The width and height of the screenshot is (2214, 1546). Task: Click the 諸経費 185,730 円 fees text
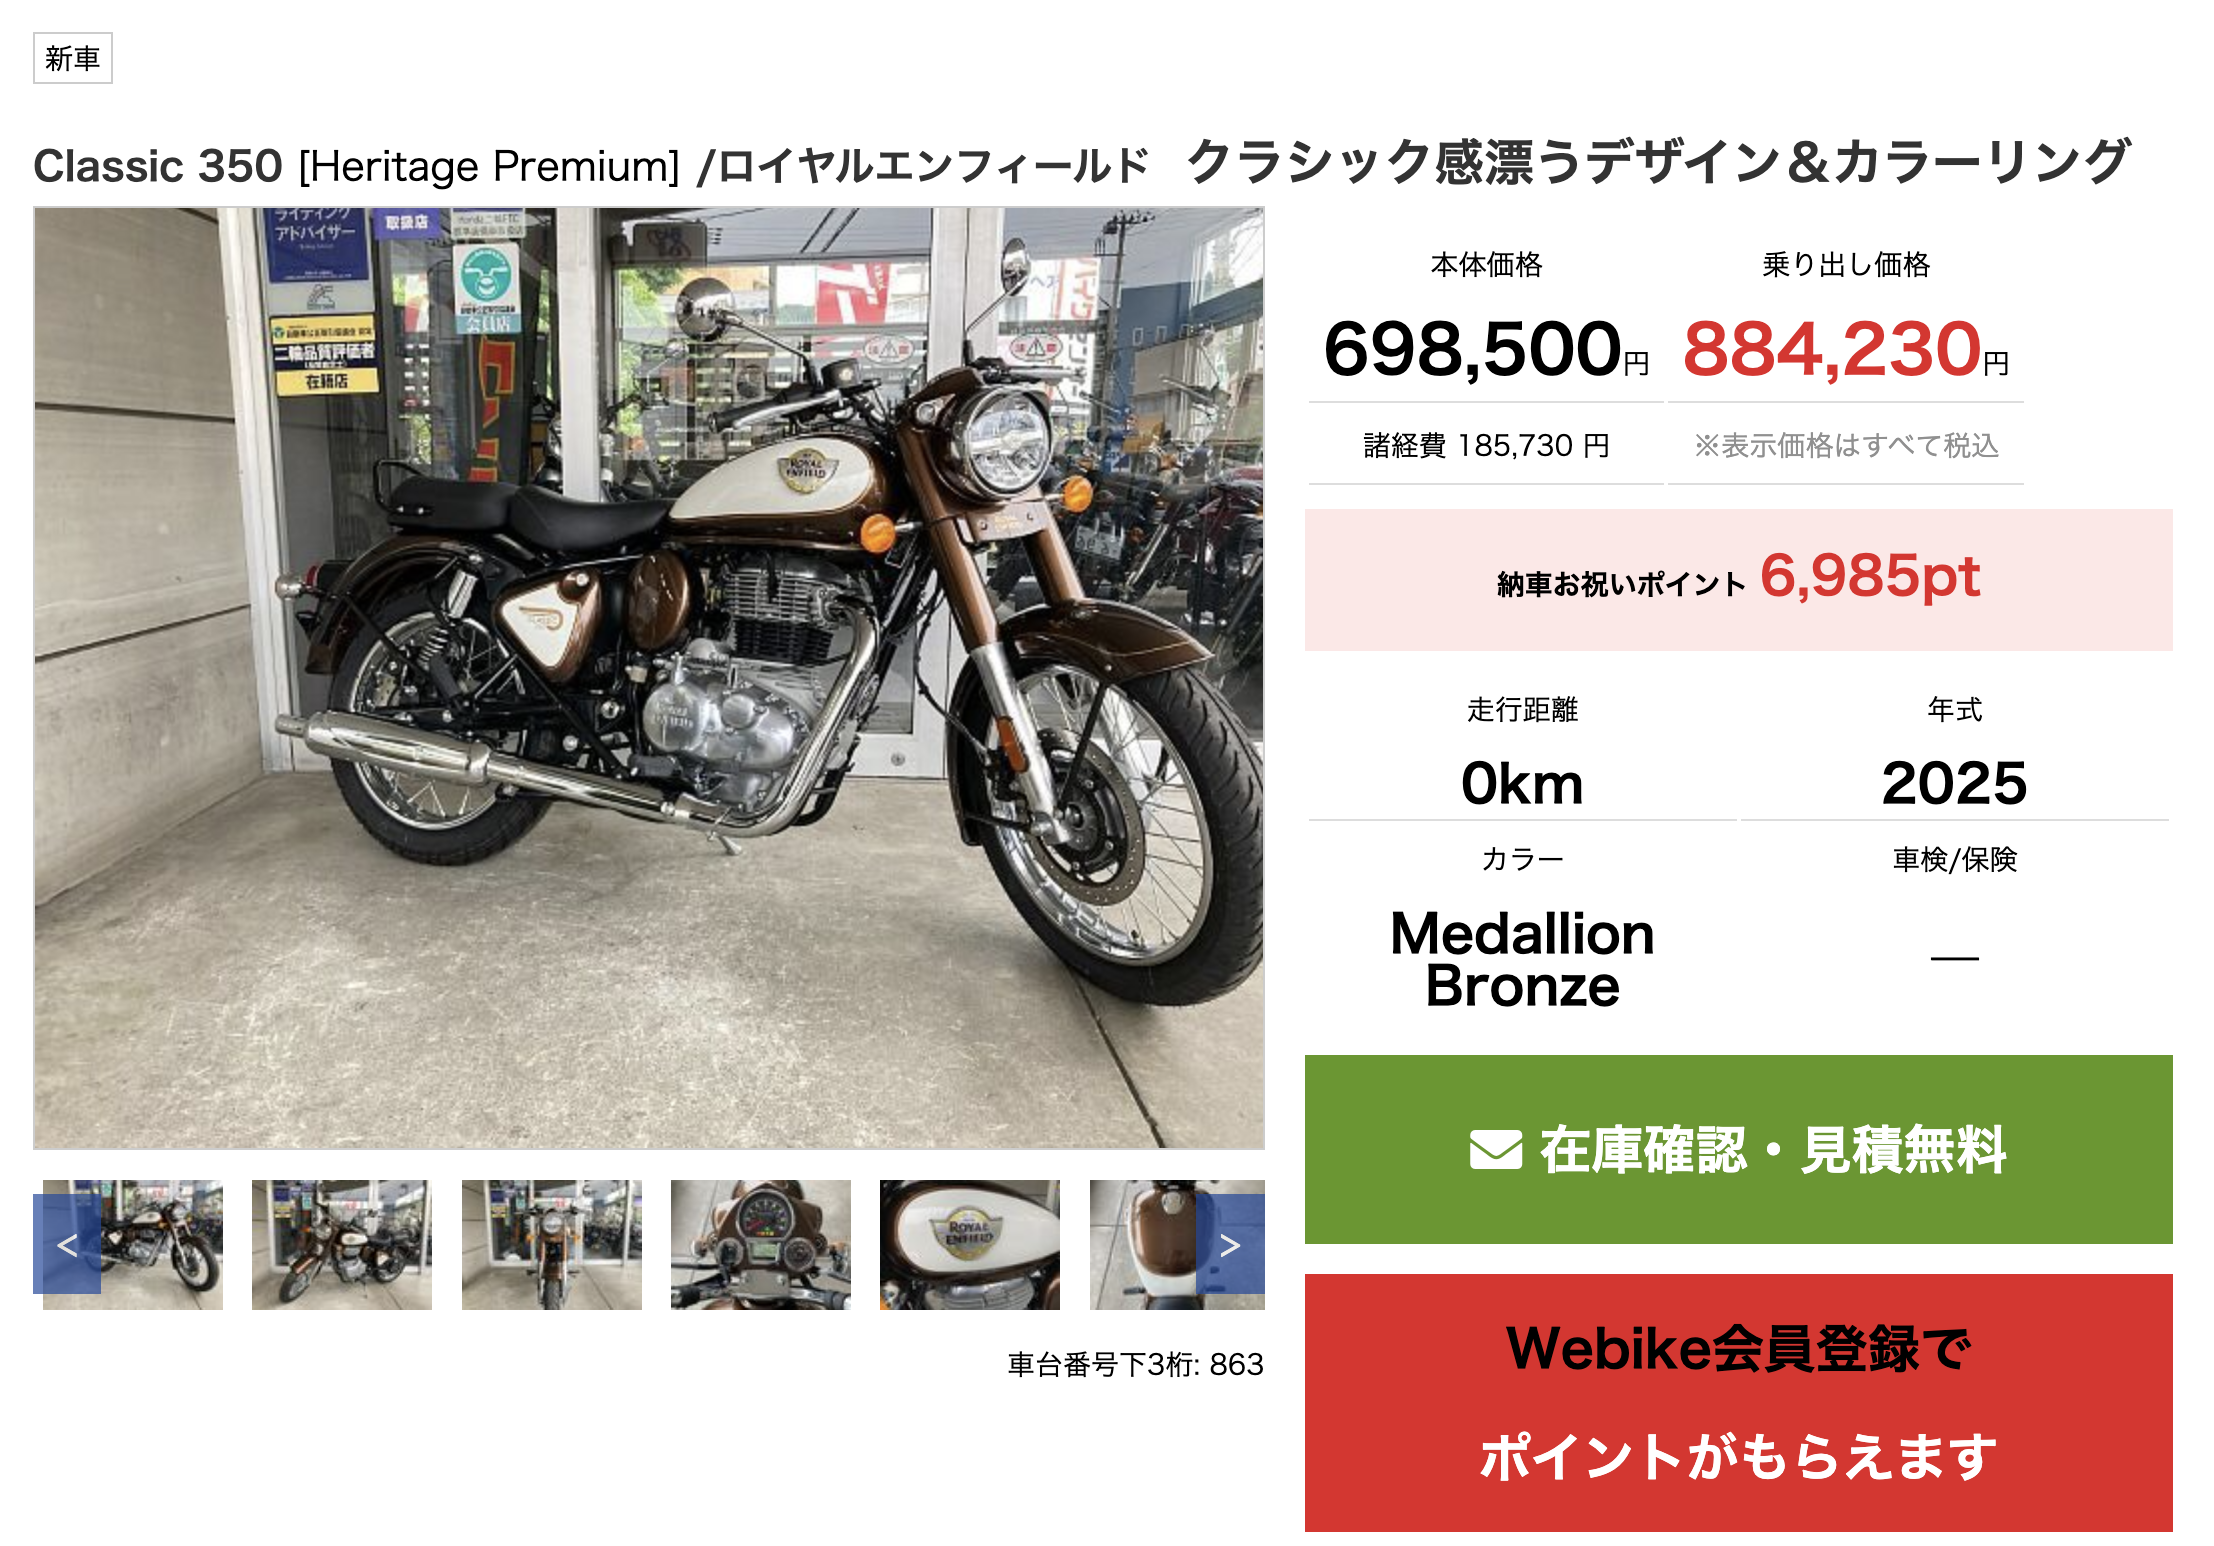[x=1487, y=445]
